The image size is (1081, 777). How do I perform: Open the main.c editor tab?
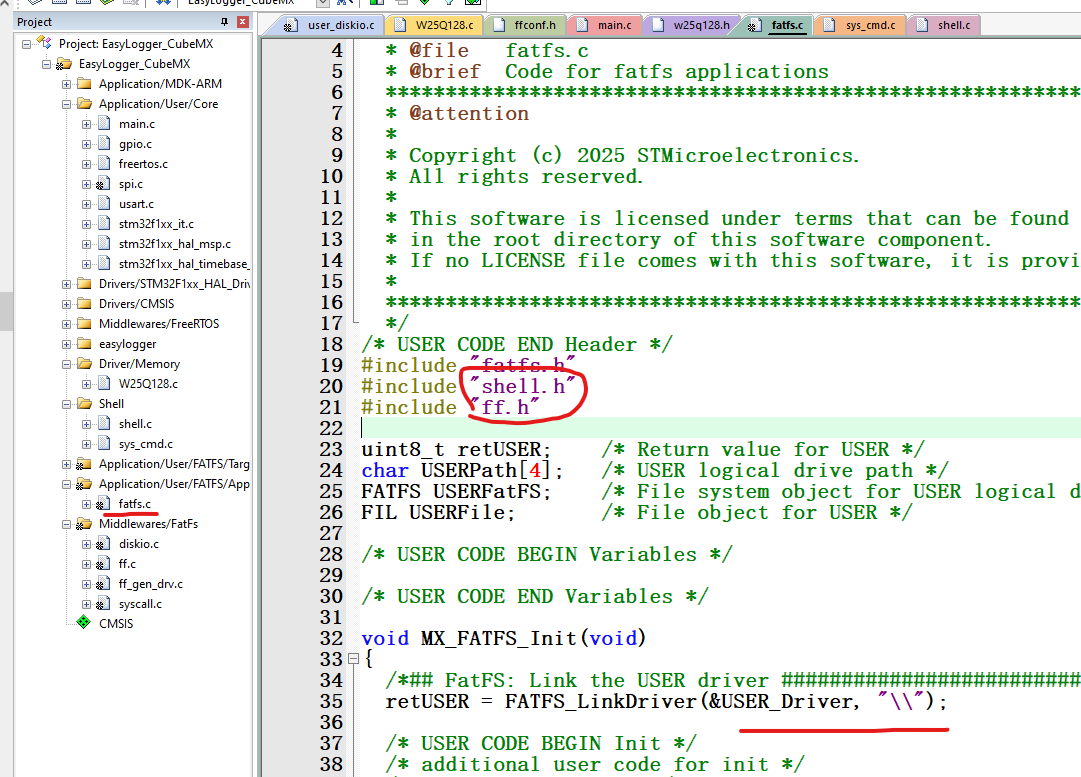pos(605,26)
